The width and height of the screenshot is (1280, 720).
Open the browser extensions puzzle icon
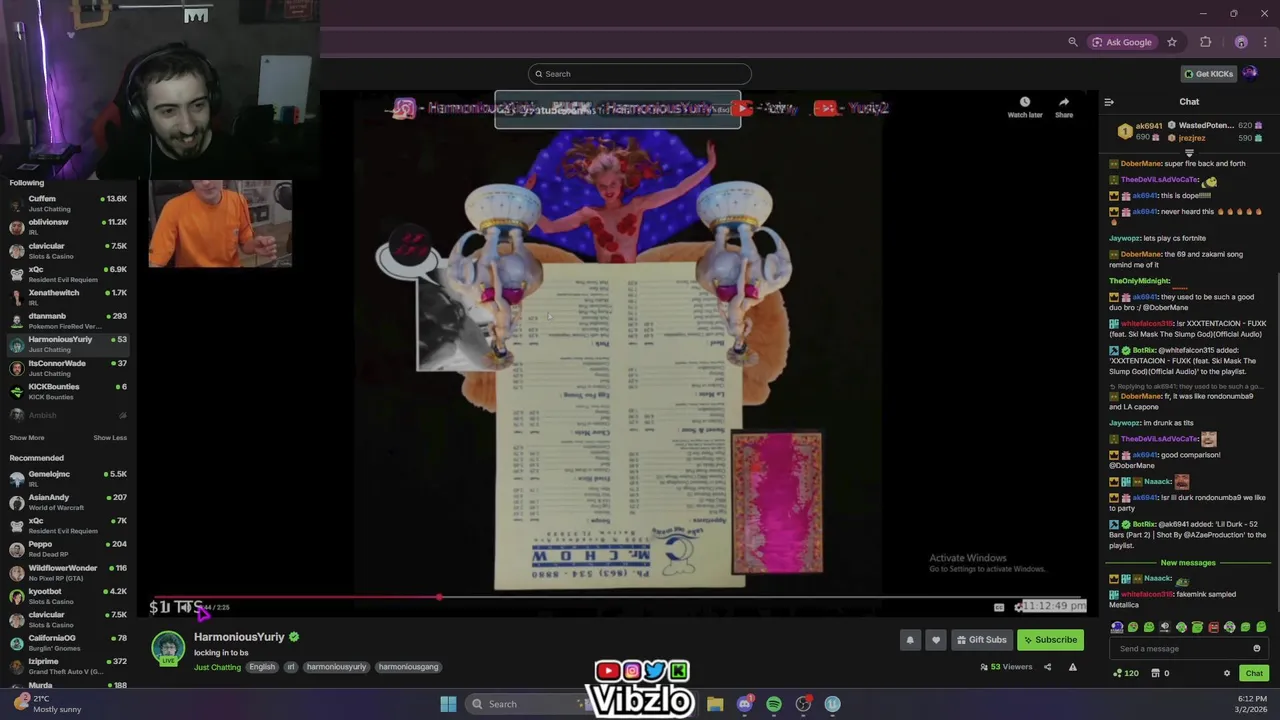[x=1205, y=42]
